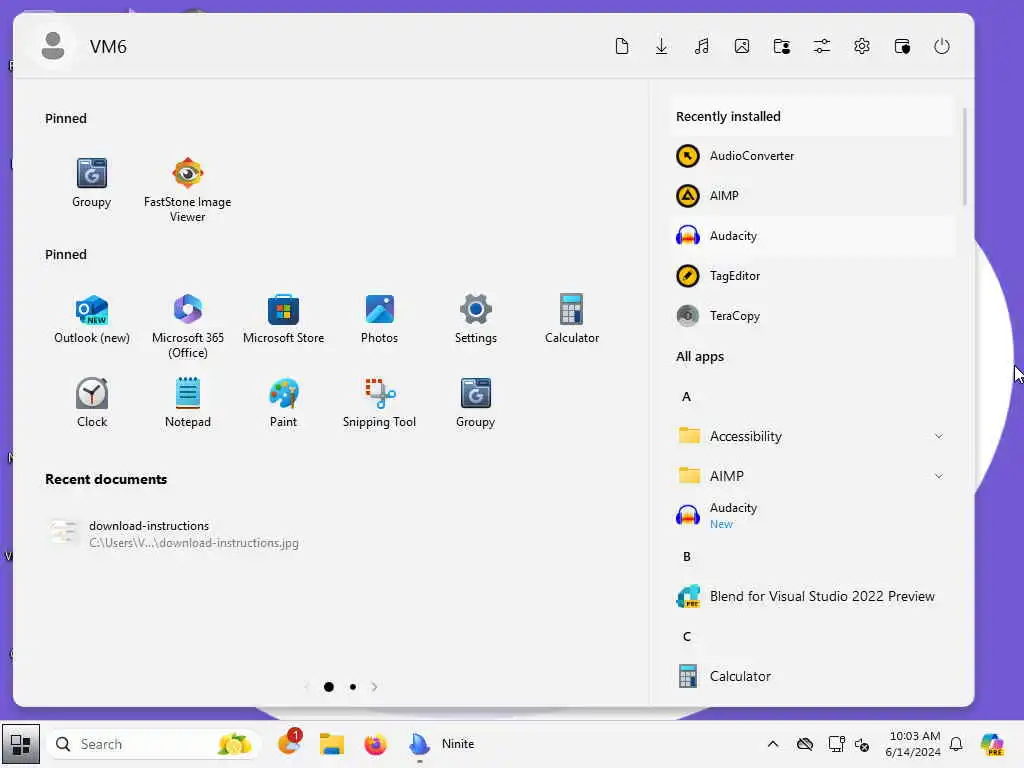
Task: Open the user folder icon in header
Action: coord(782,46)
